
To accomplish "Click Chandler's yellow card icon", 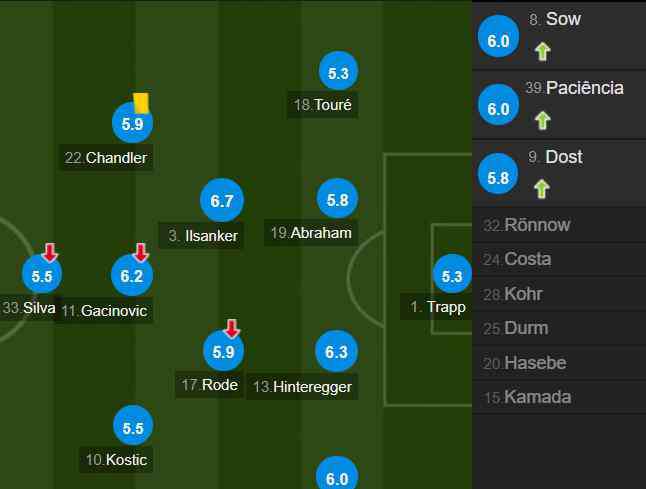I will (x=141, y=103).
